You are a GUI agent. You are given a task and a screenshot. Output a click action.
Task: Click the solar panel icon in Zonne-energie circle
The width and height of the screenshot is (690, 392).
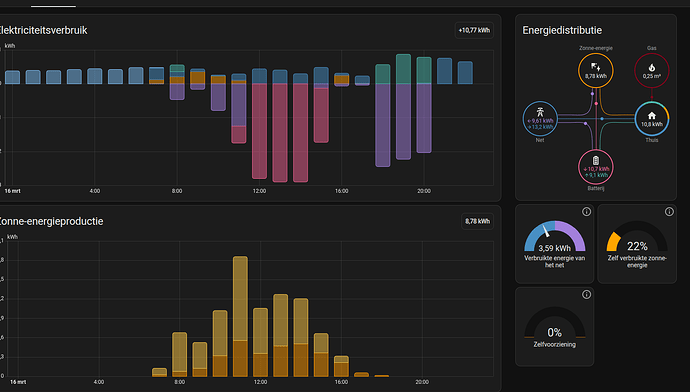coord(595,67)
